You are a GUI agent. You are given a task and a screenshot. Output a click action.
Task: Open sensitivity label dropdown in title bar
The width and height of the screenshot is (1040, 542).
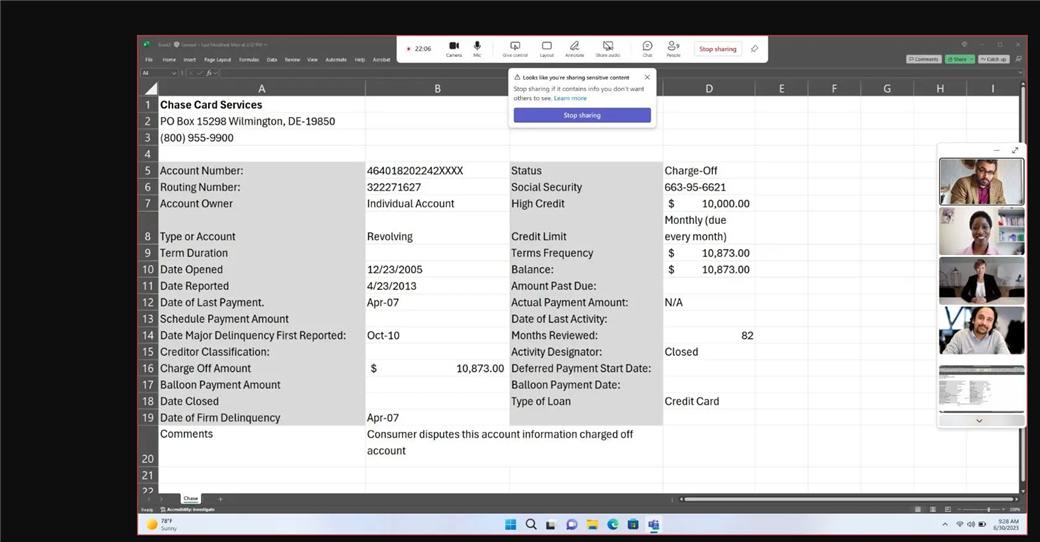[265, 44]
